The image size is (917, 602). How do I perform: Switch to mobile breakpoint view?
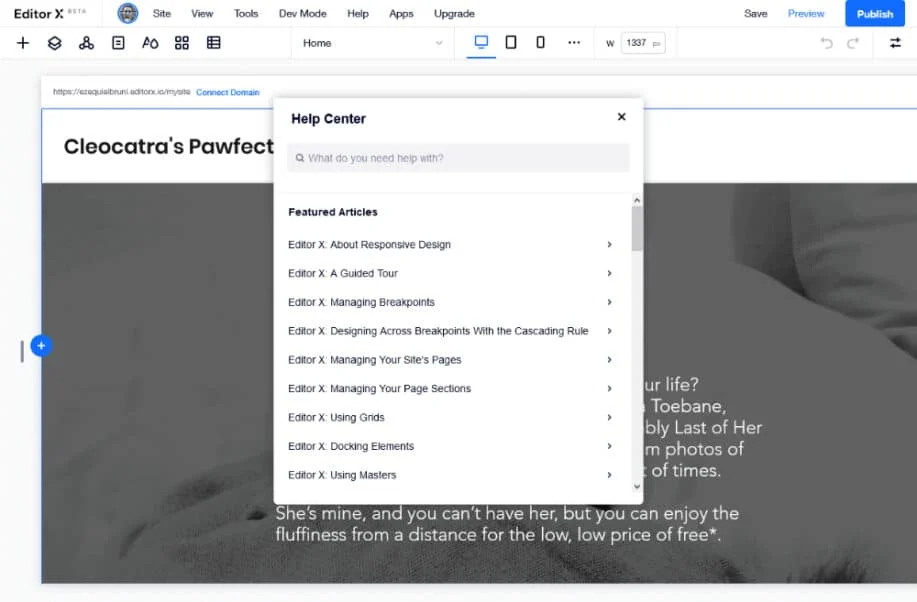541,43
